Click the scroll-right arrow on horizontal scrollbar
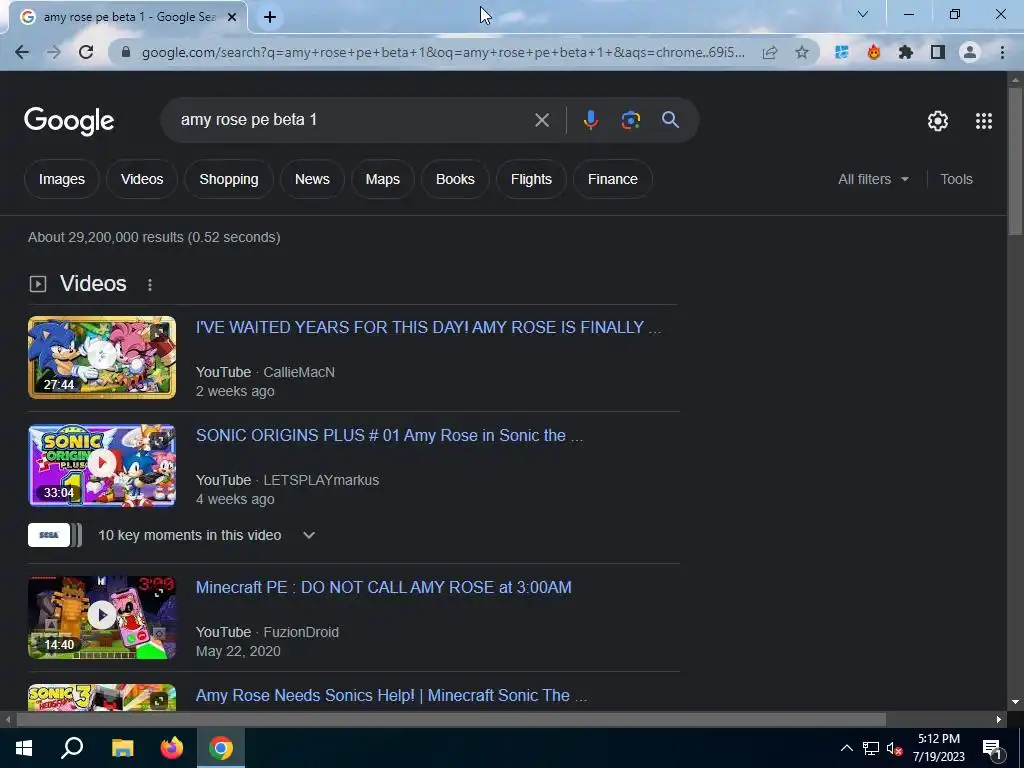The height and width of the screenshot is (768, 1024). (x=999, y=720)
